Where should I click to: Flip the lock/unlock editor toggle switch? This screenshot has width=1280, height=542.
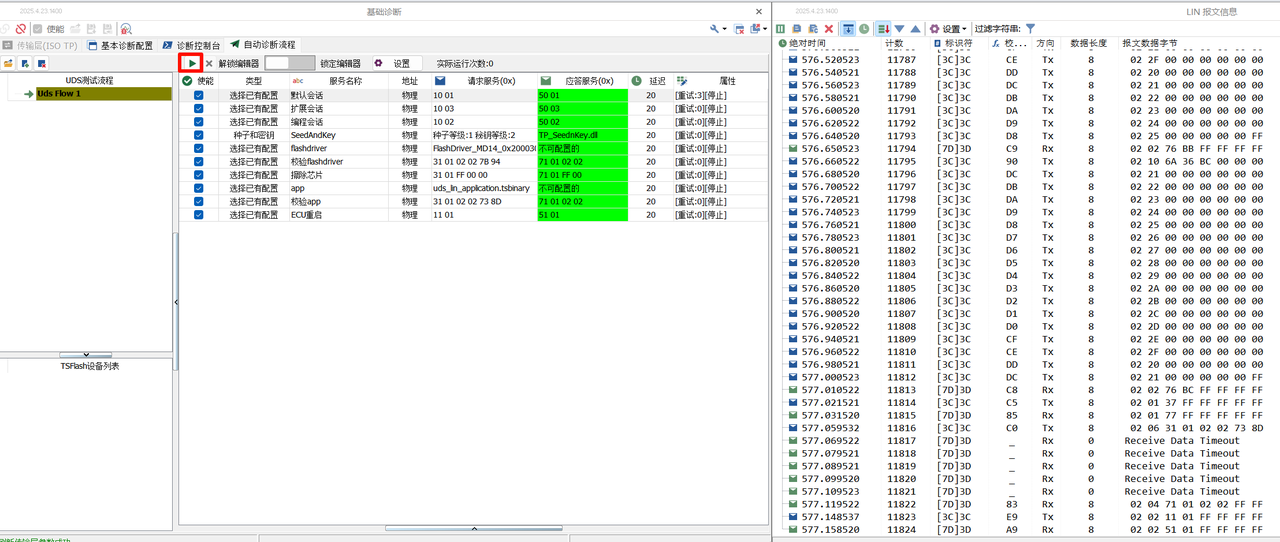click(x=289, y=63)
